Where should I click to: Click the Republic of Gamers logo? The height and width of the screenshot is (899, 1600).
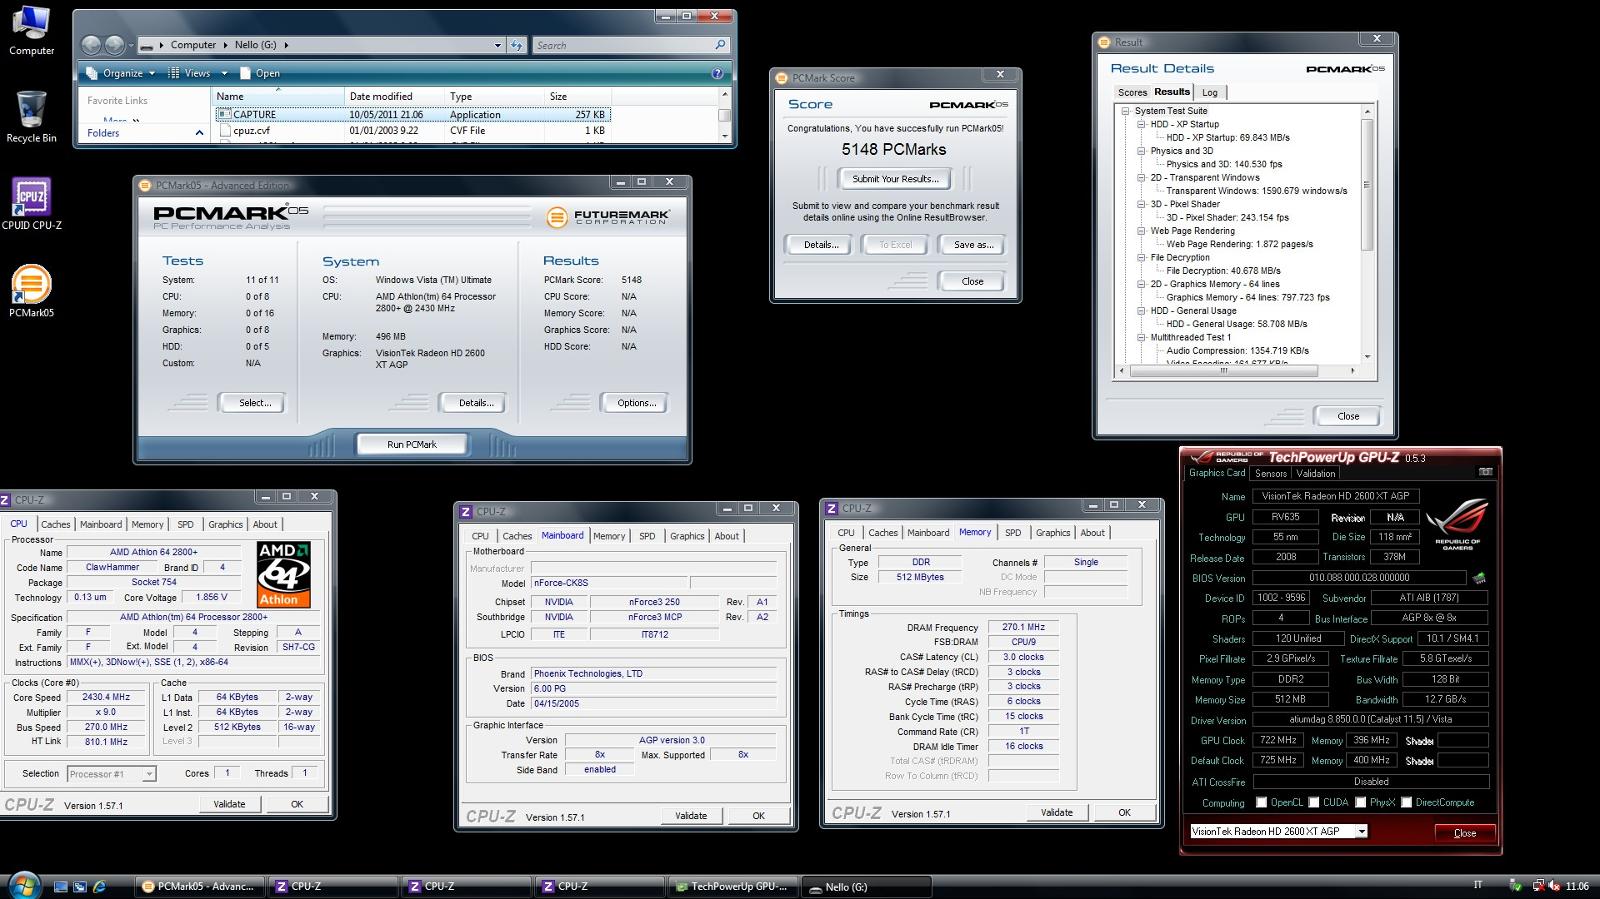(1457, 523)
